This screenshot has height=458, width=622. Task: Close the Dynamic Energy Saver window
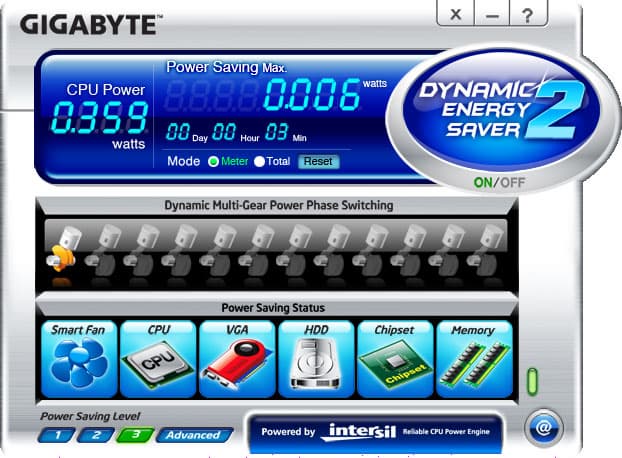(456, 15)
